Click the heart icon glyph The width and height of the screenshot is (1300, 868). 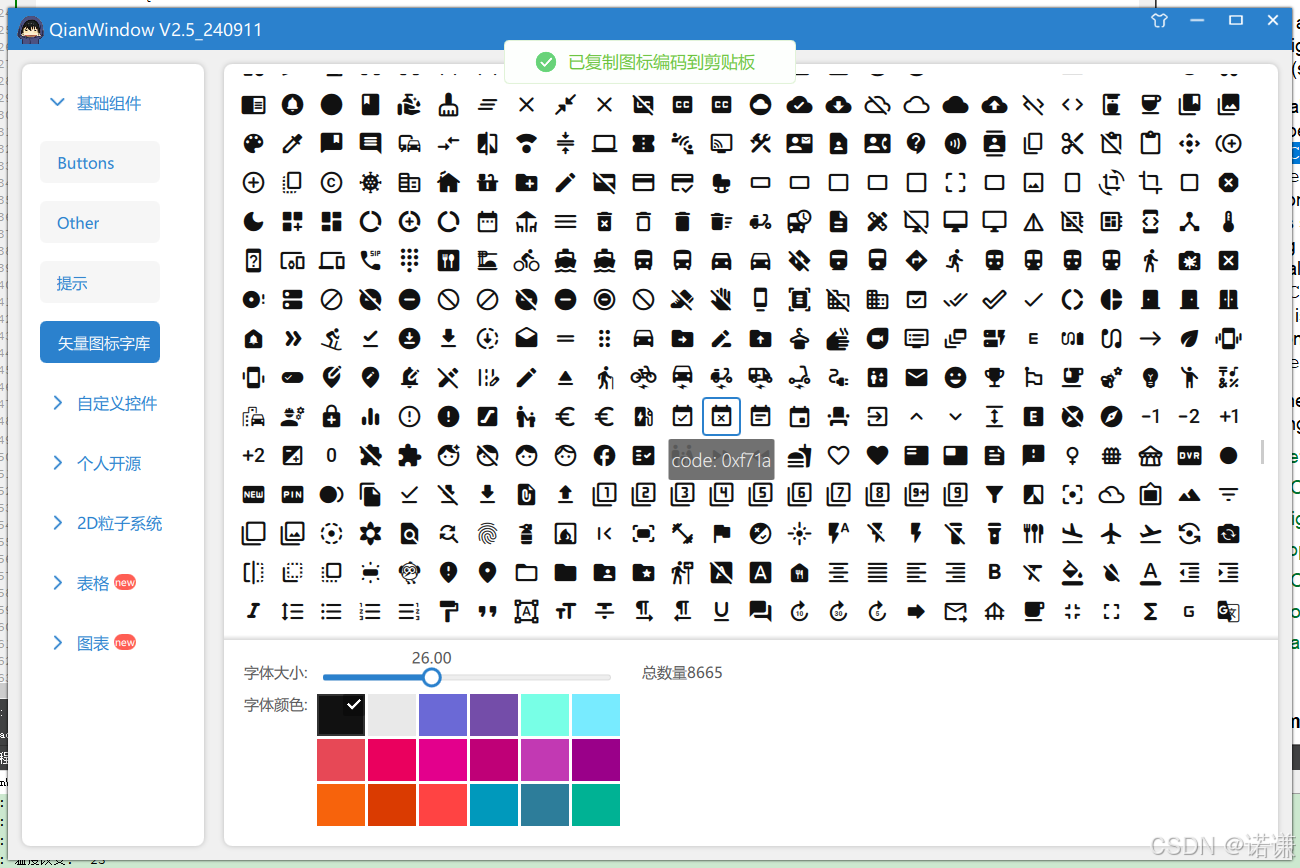tap(877, 455)
